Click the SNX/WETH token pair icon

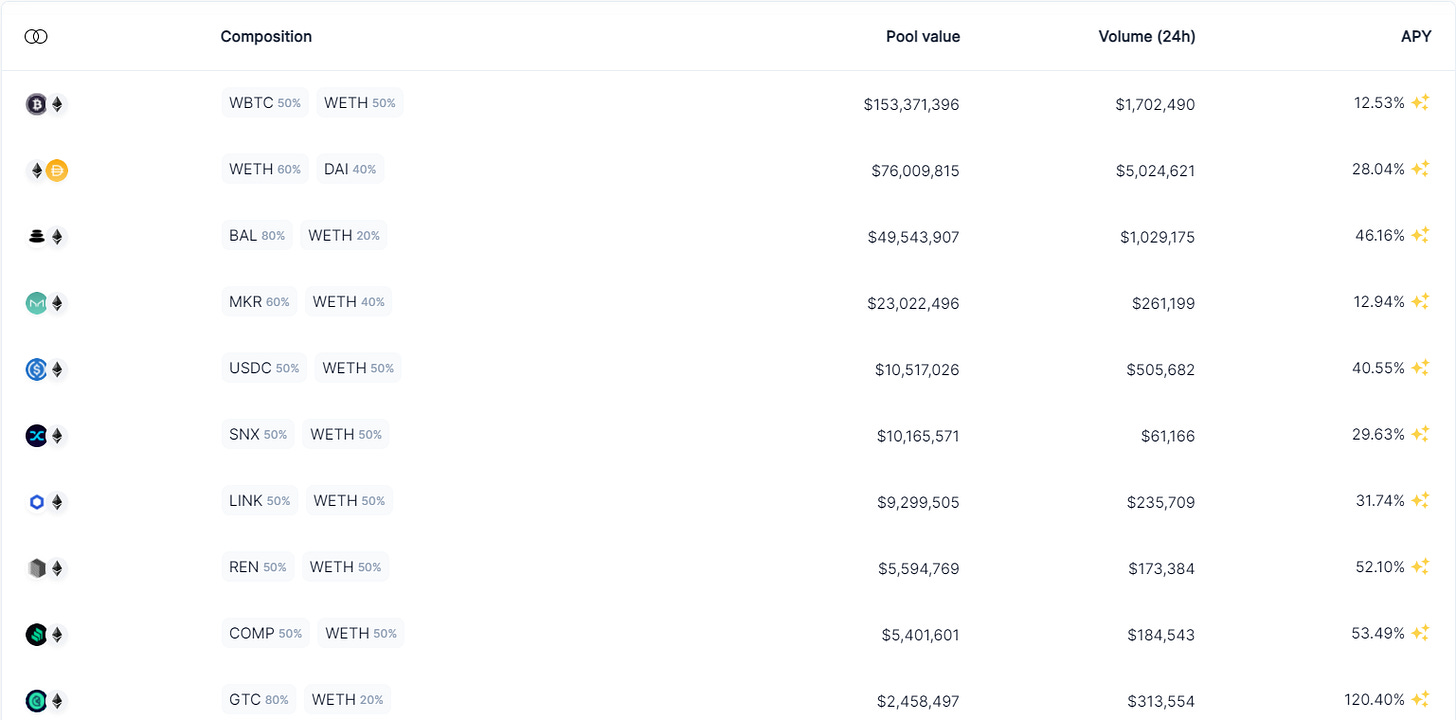click(46, 436)
